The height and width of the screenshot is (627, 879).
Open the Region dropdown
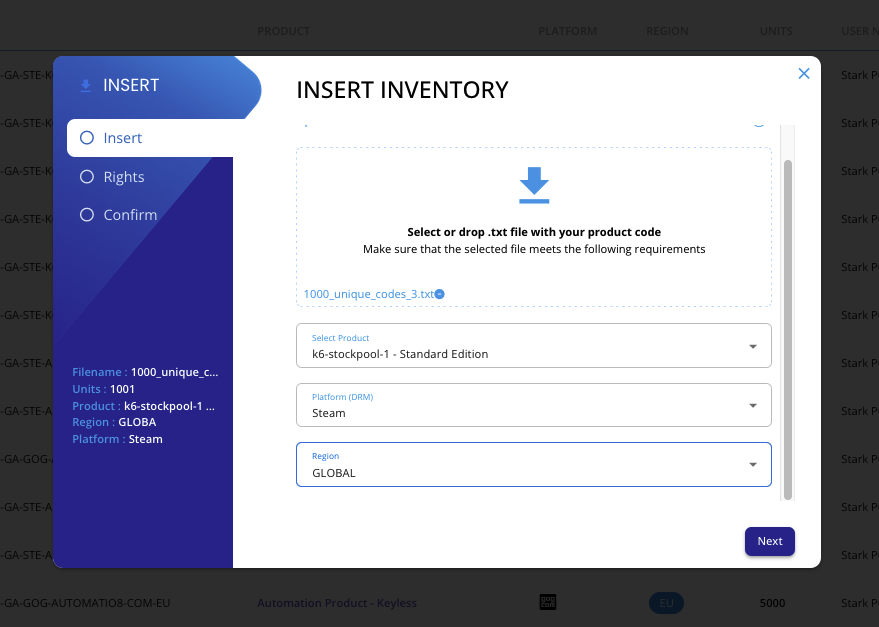point(534,464)
